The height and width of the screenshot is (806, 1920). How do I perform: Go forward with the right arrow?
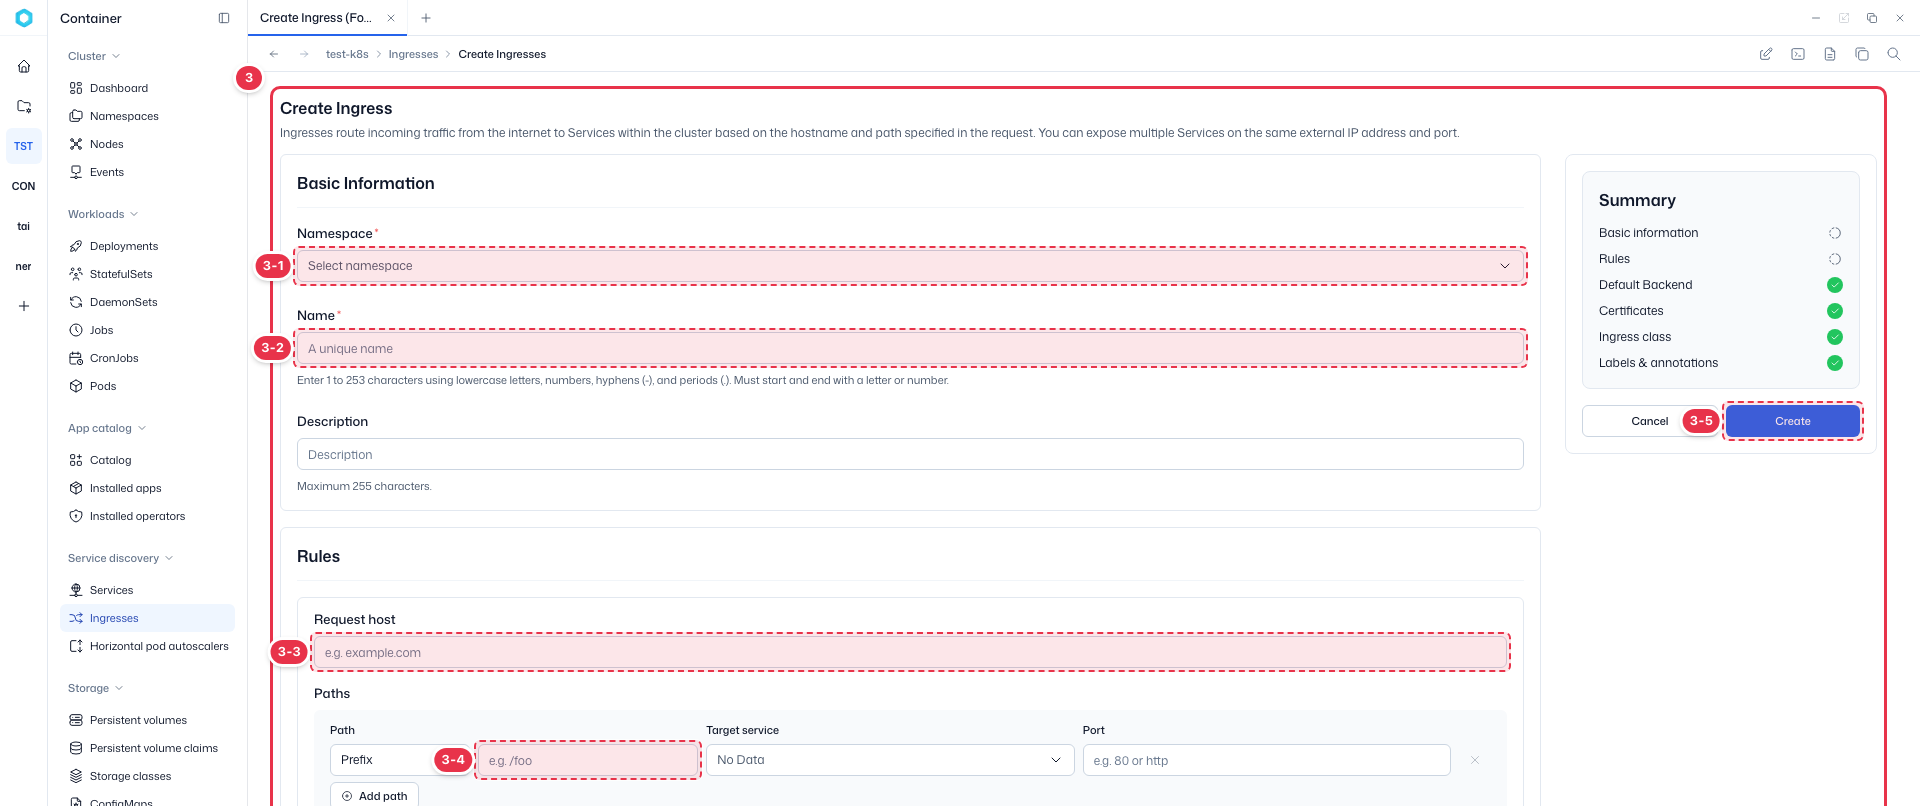click(x=304, y=54)
